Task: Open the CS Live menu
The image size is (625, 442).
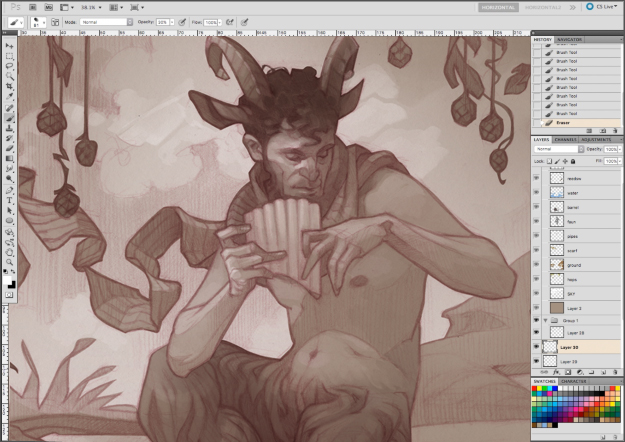Action: (x=602, y=7)
